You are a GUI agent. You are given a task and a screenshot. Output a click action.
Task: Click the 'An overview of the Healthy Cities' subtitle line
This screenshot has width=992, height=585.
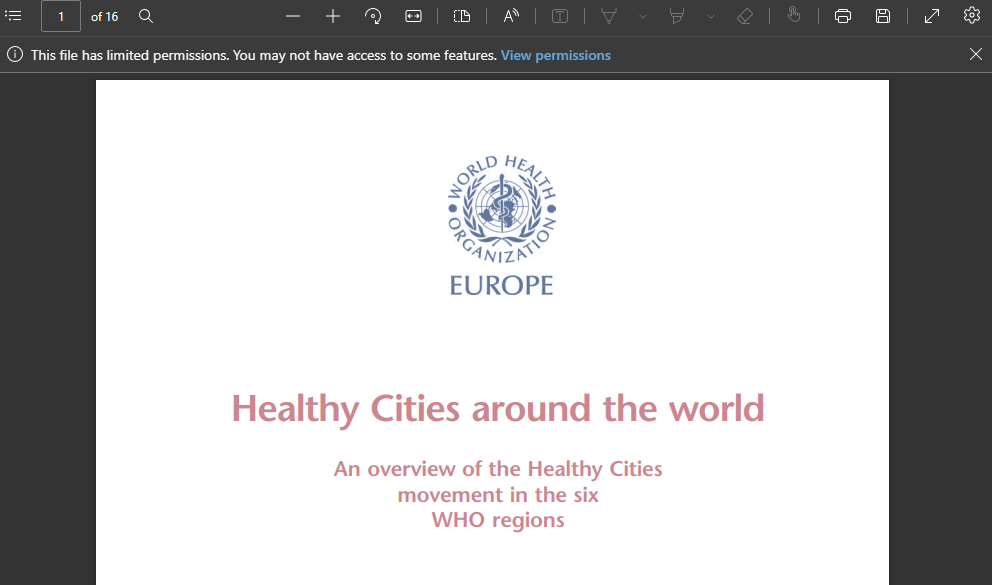coord(498,469)
